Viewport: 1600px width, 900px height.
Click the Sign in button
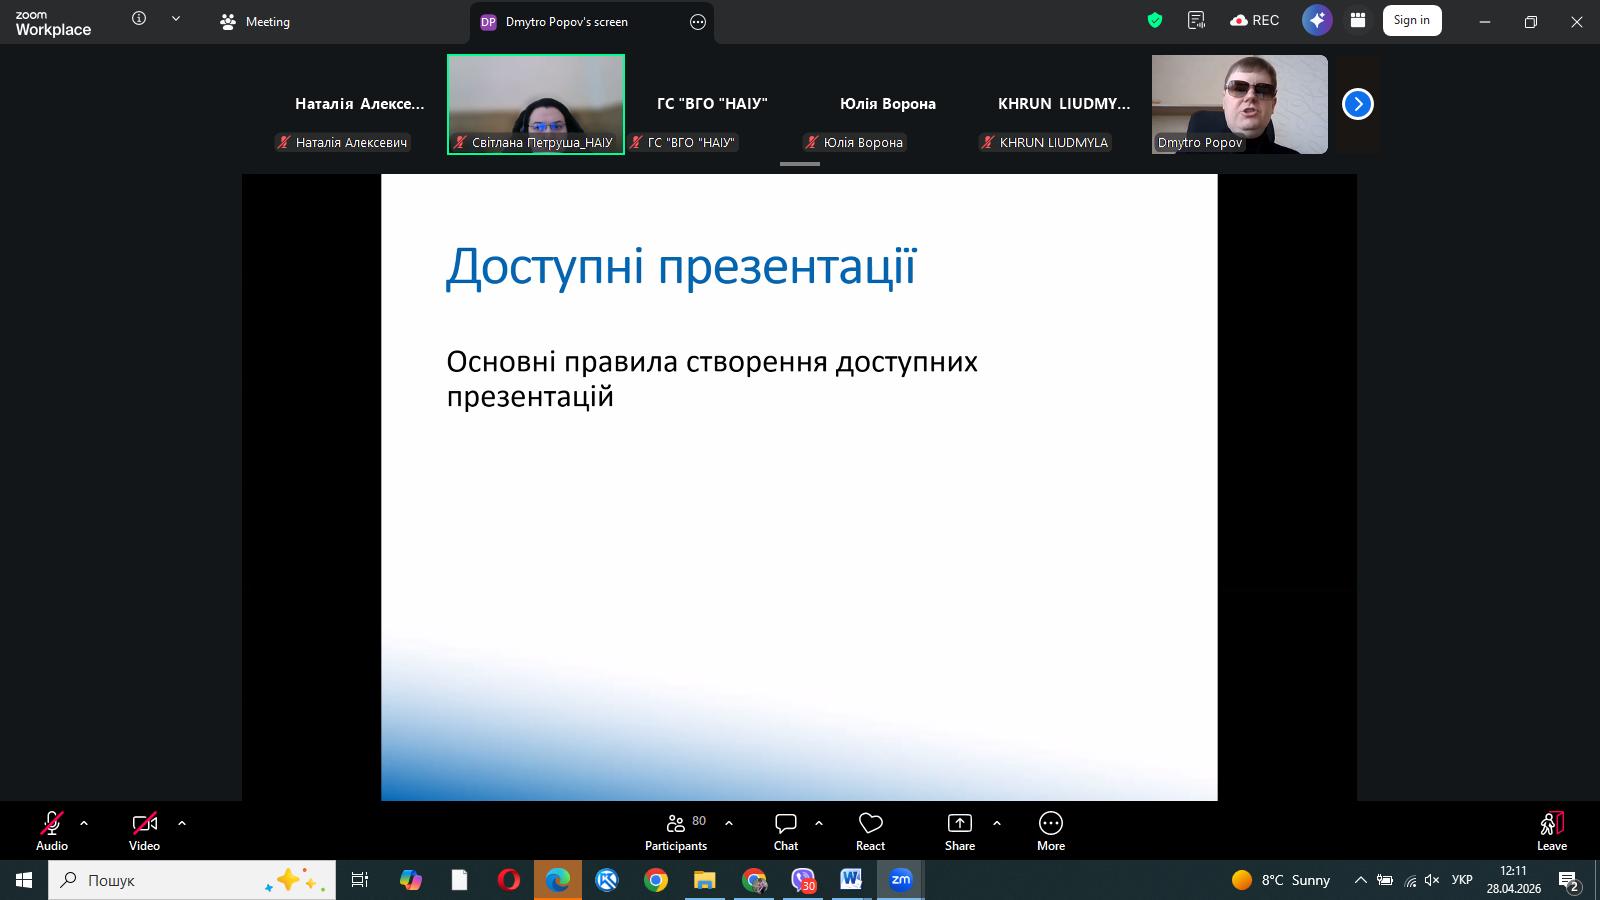pyautogui.click(x=1412, y=20)
